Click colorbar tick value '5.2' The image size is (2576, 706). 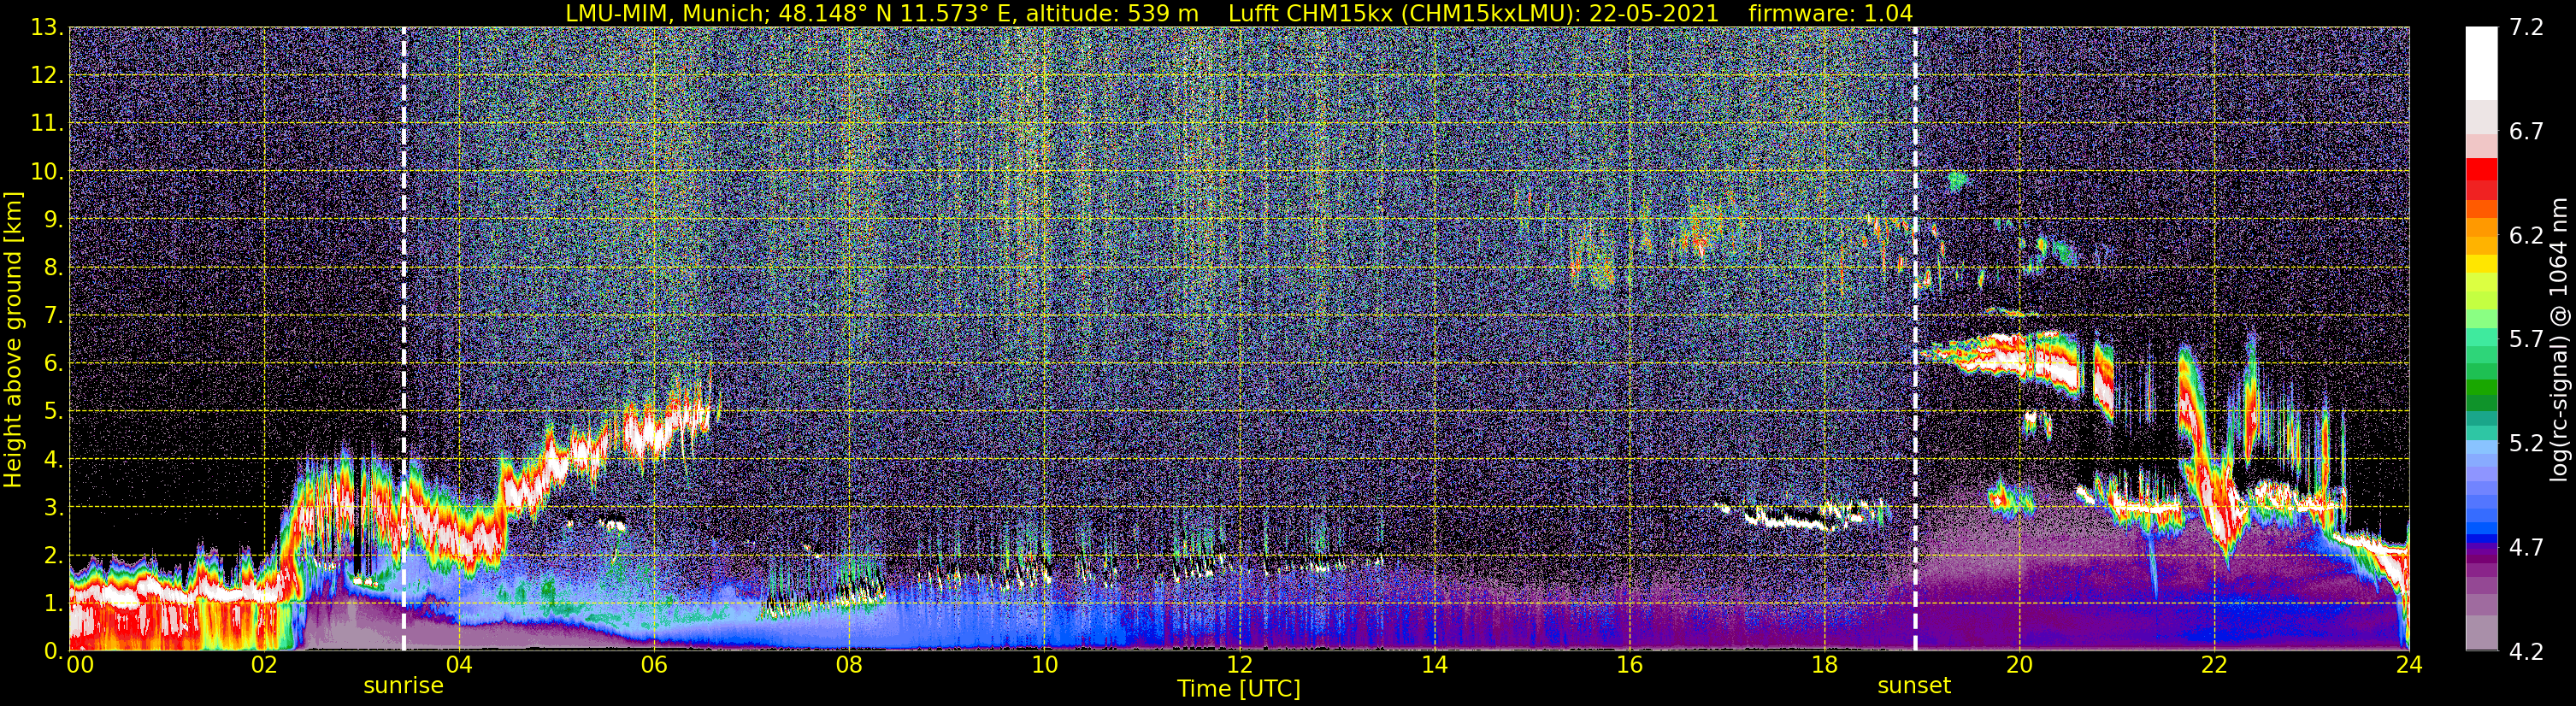(x=2526, y=444)
